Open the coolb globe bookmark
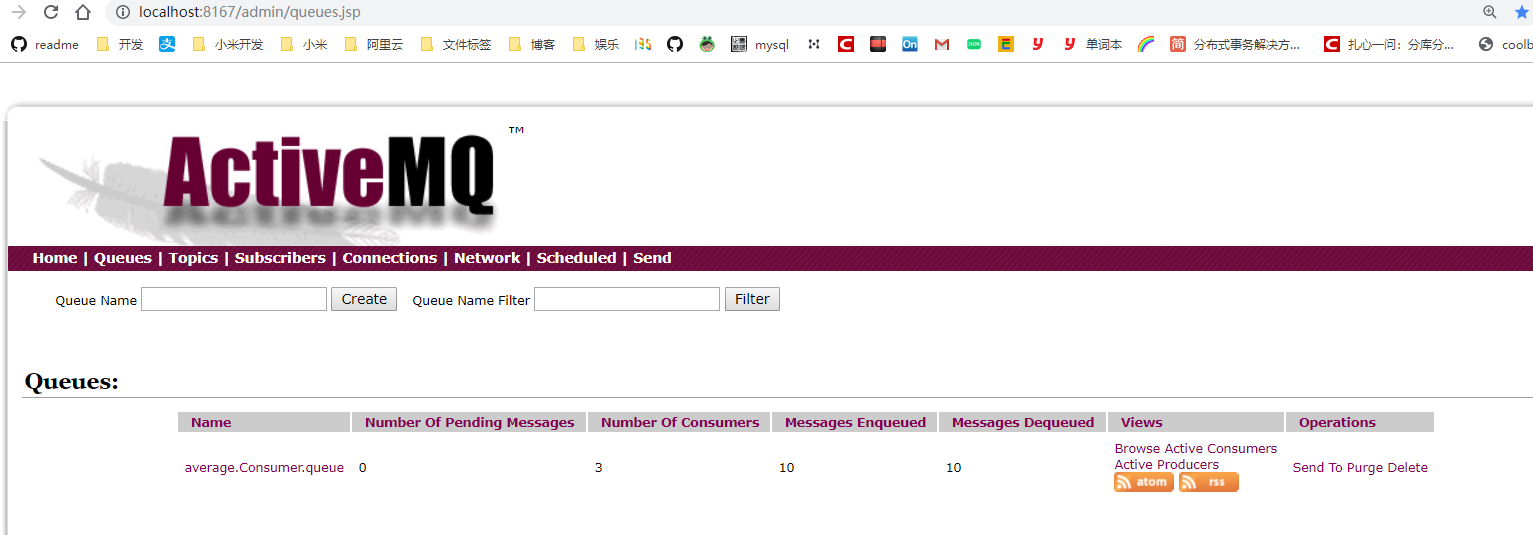 1505,44
